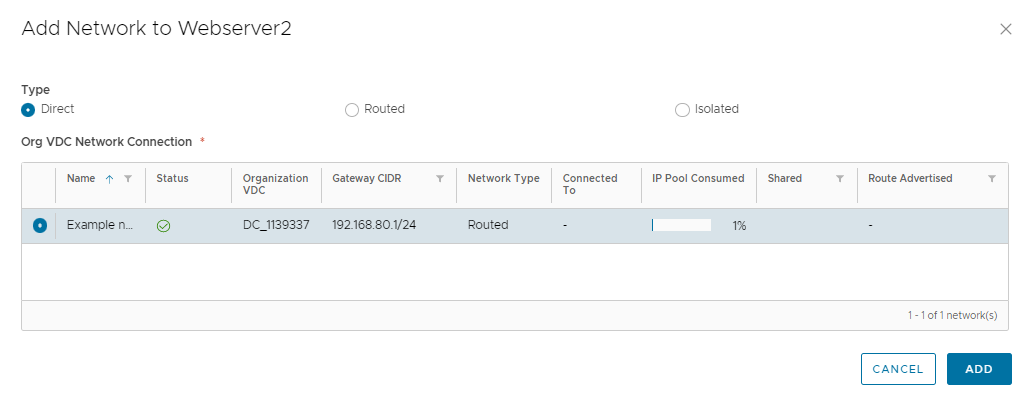This screenshot has height=404, width=1031.
Task: Click the Cancel button
Action: coord(898,369)
